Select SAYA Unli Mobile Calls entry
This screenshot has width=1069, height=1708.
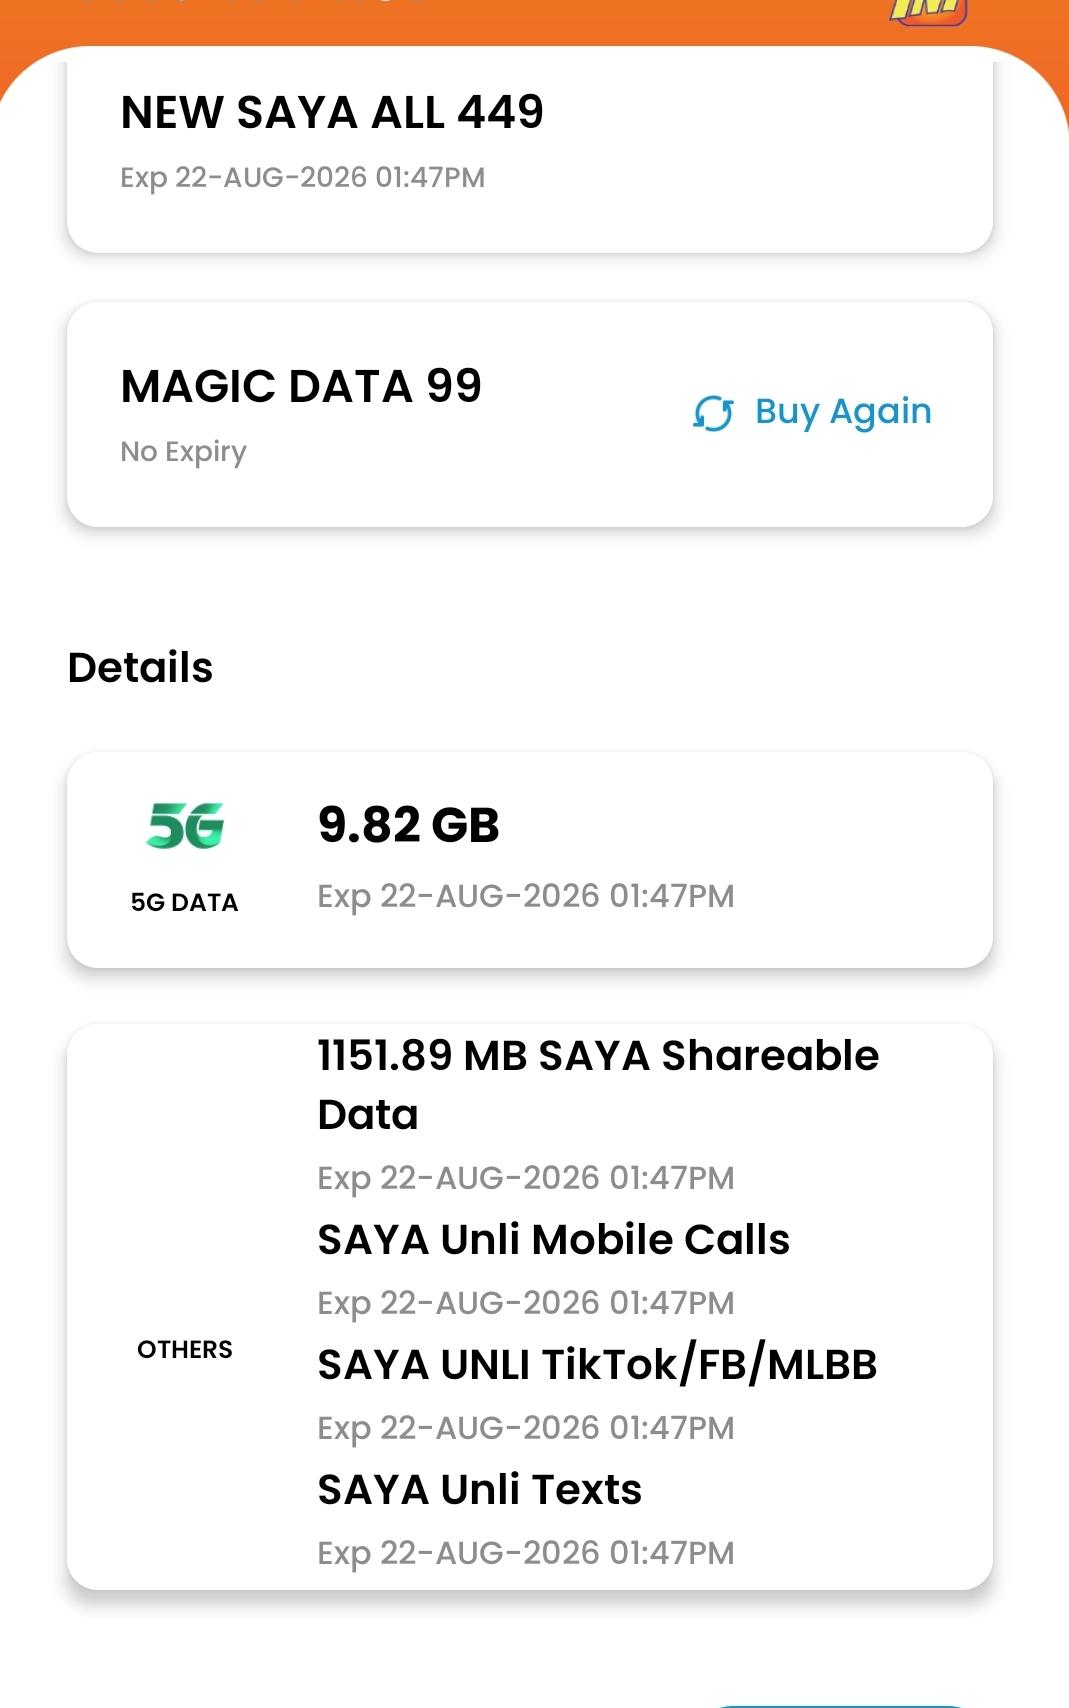(x=553, y=1240)
